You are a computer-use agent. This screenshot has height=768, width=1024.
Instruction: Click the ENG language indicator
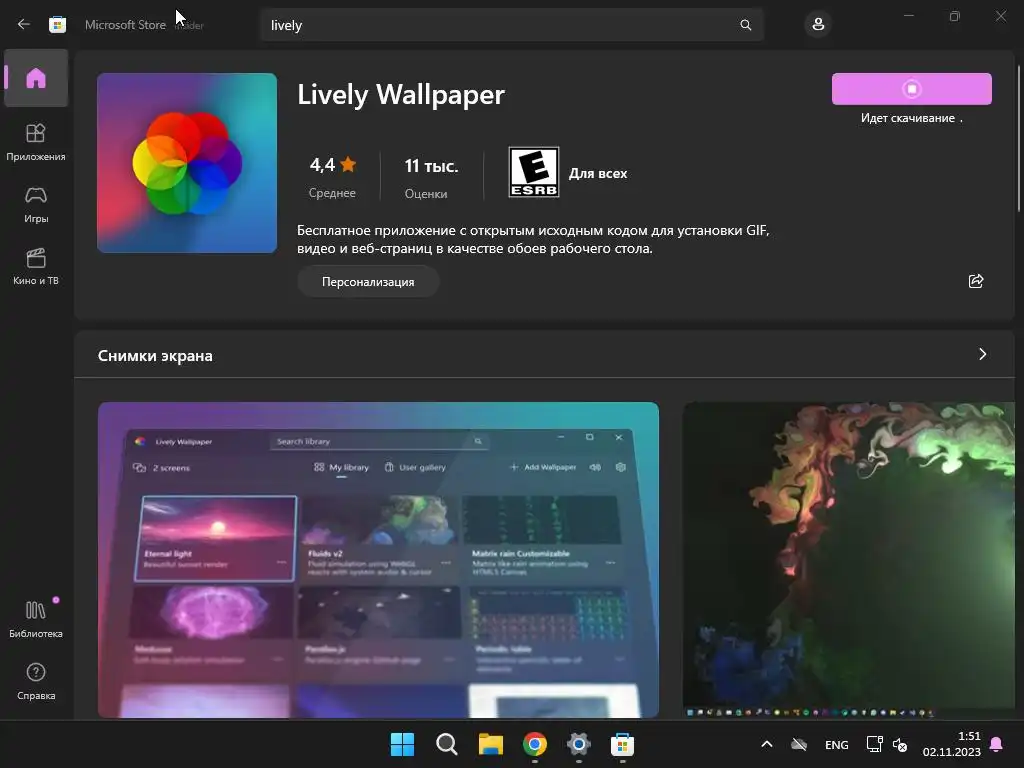coord(837,744)
